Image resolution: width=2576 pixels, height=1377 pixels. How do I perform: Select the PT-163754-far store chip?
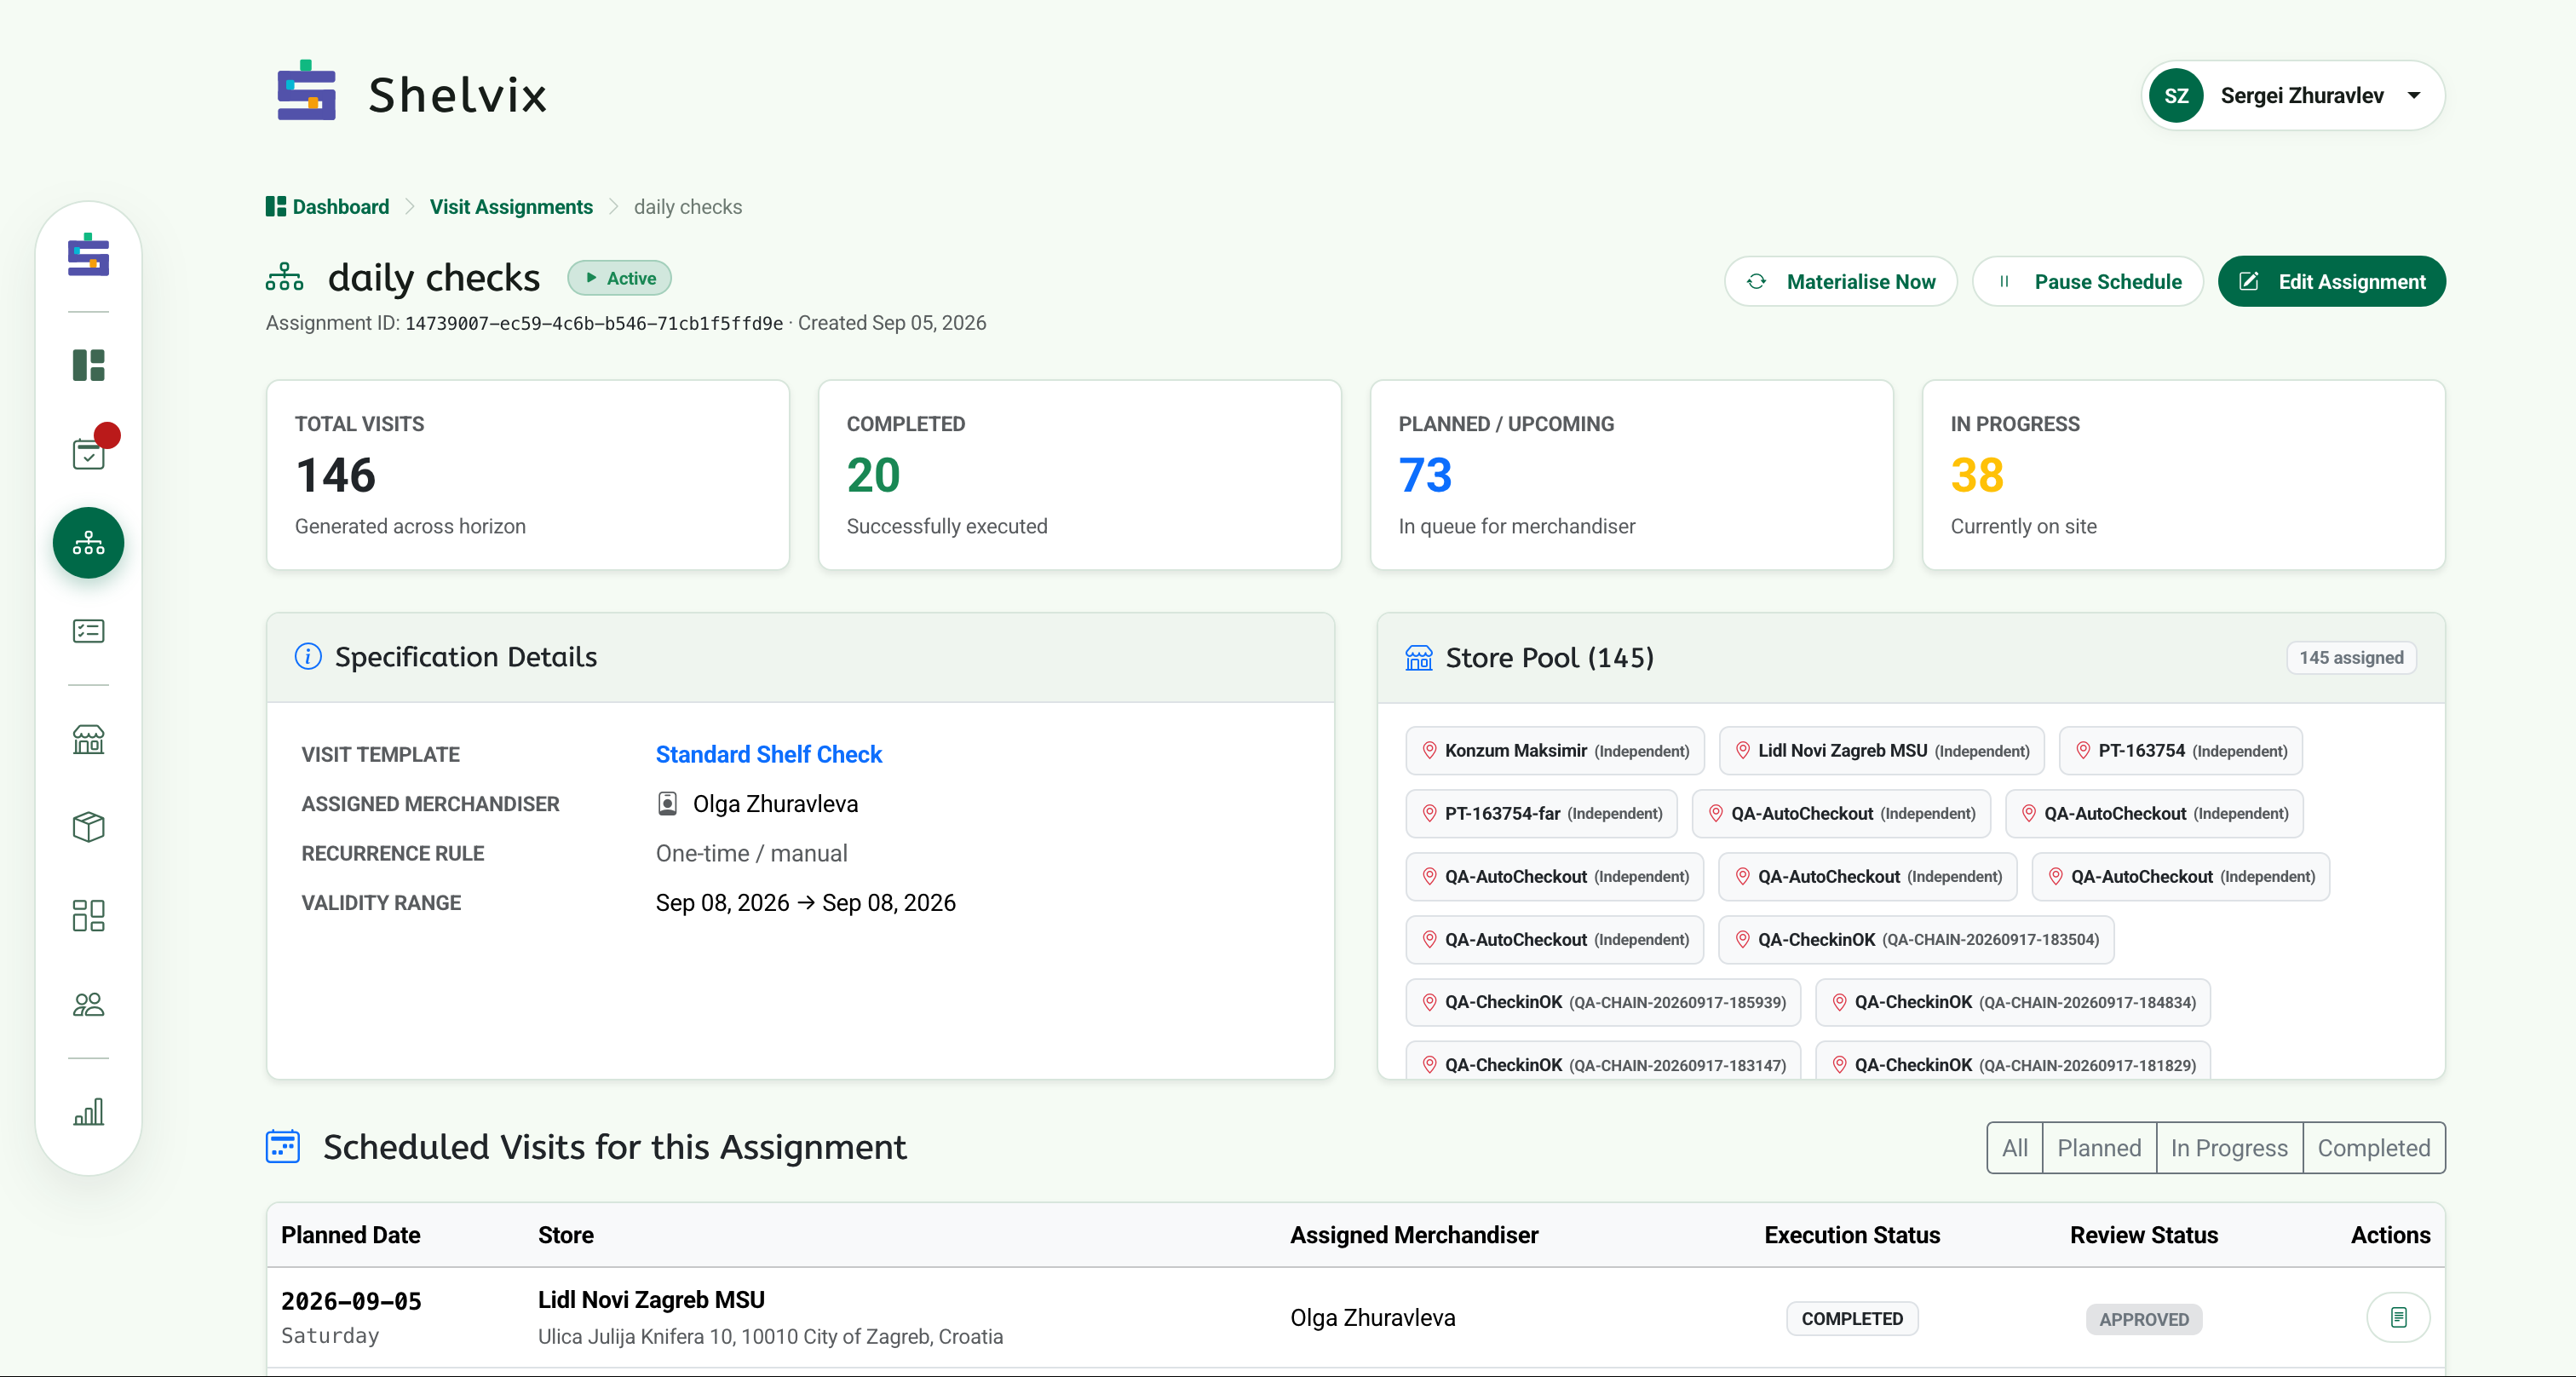[x=1541, y=813]
